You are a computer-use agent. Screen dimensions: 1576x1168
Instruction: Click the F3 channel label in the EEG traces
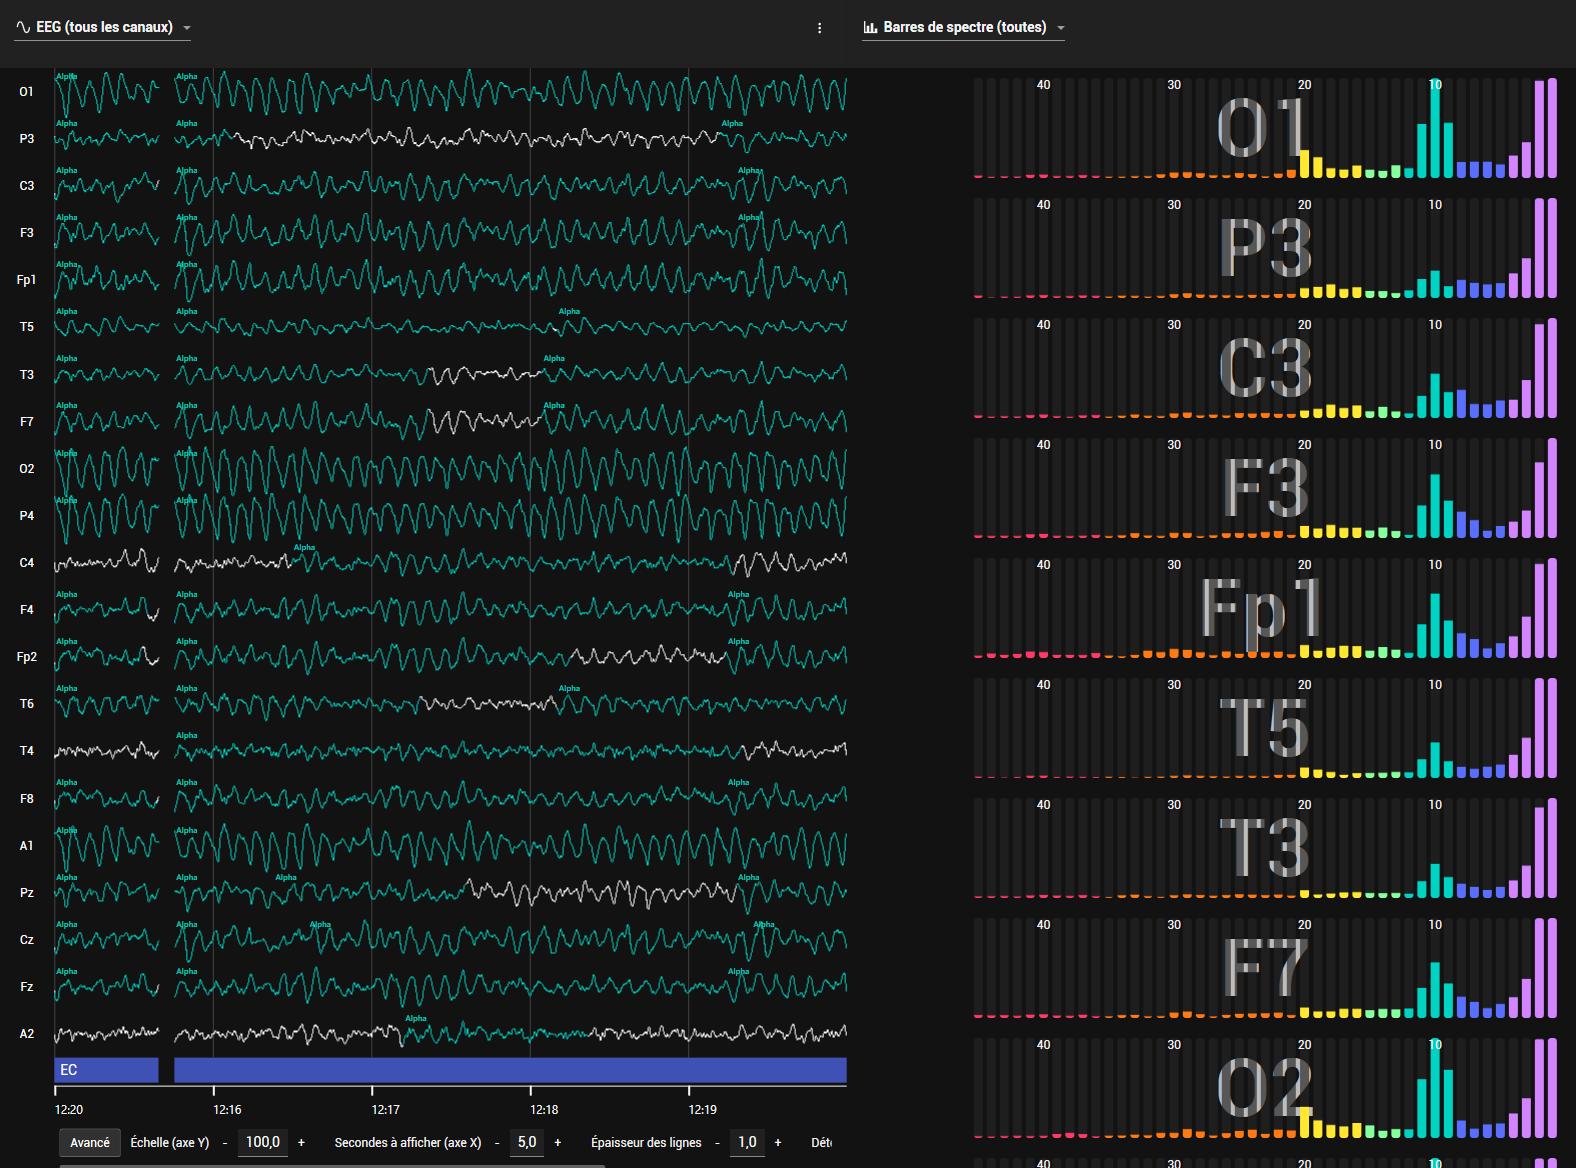pyautogui.click(x=26, y=233)
